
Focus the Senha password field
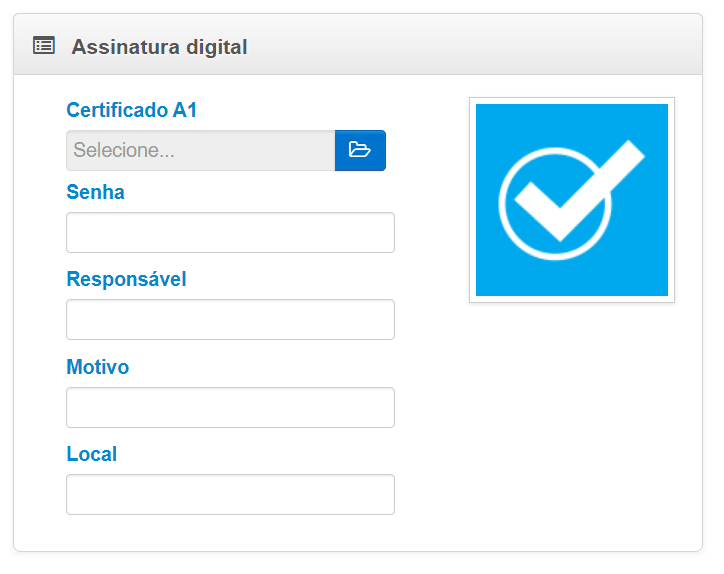click(x=230, y=232)
